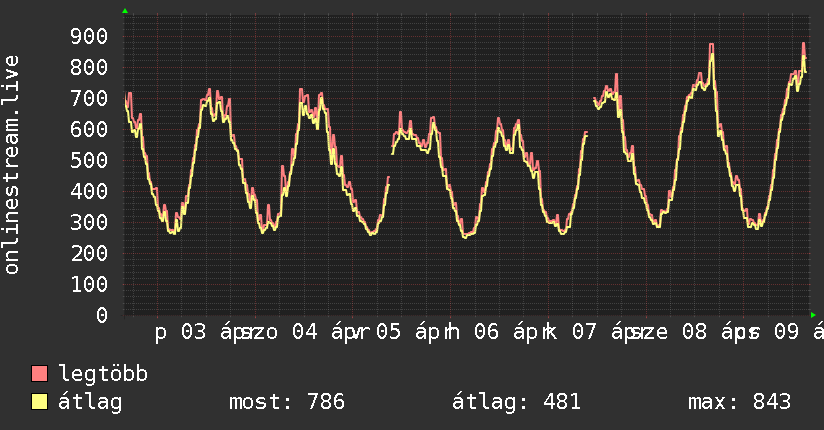
Task: Click the 'most: 786' current value
Action: pyautogui.click(x=286, y=402)
